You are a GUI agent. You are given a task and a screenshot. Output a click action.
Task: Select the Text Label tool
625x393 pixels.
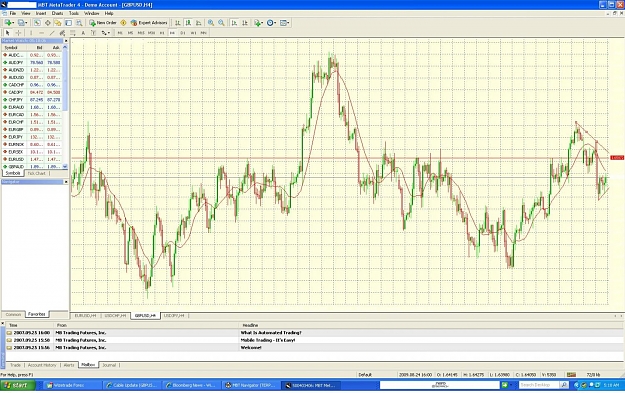click(93, 33)
